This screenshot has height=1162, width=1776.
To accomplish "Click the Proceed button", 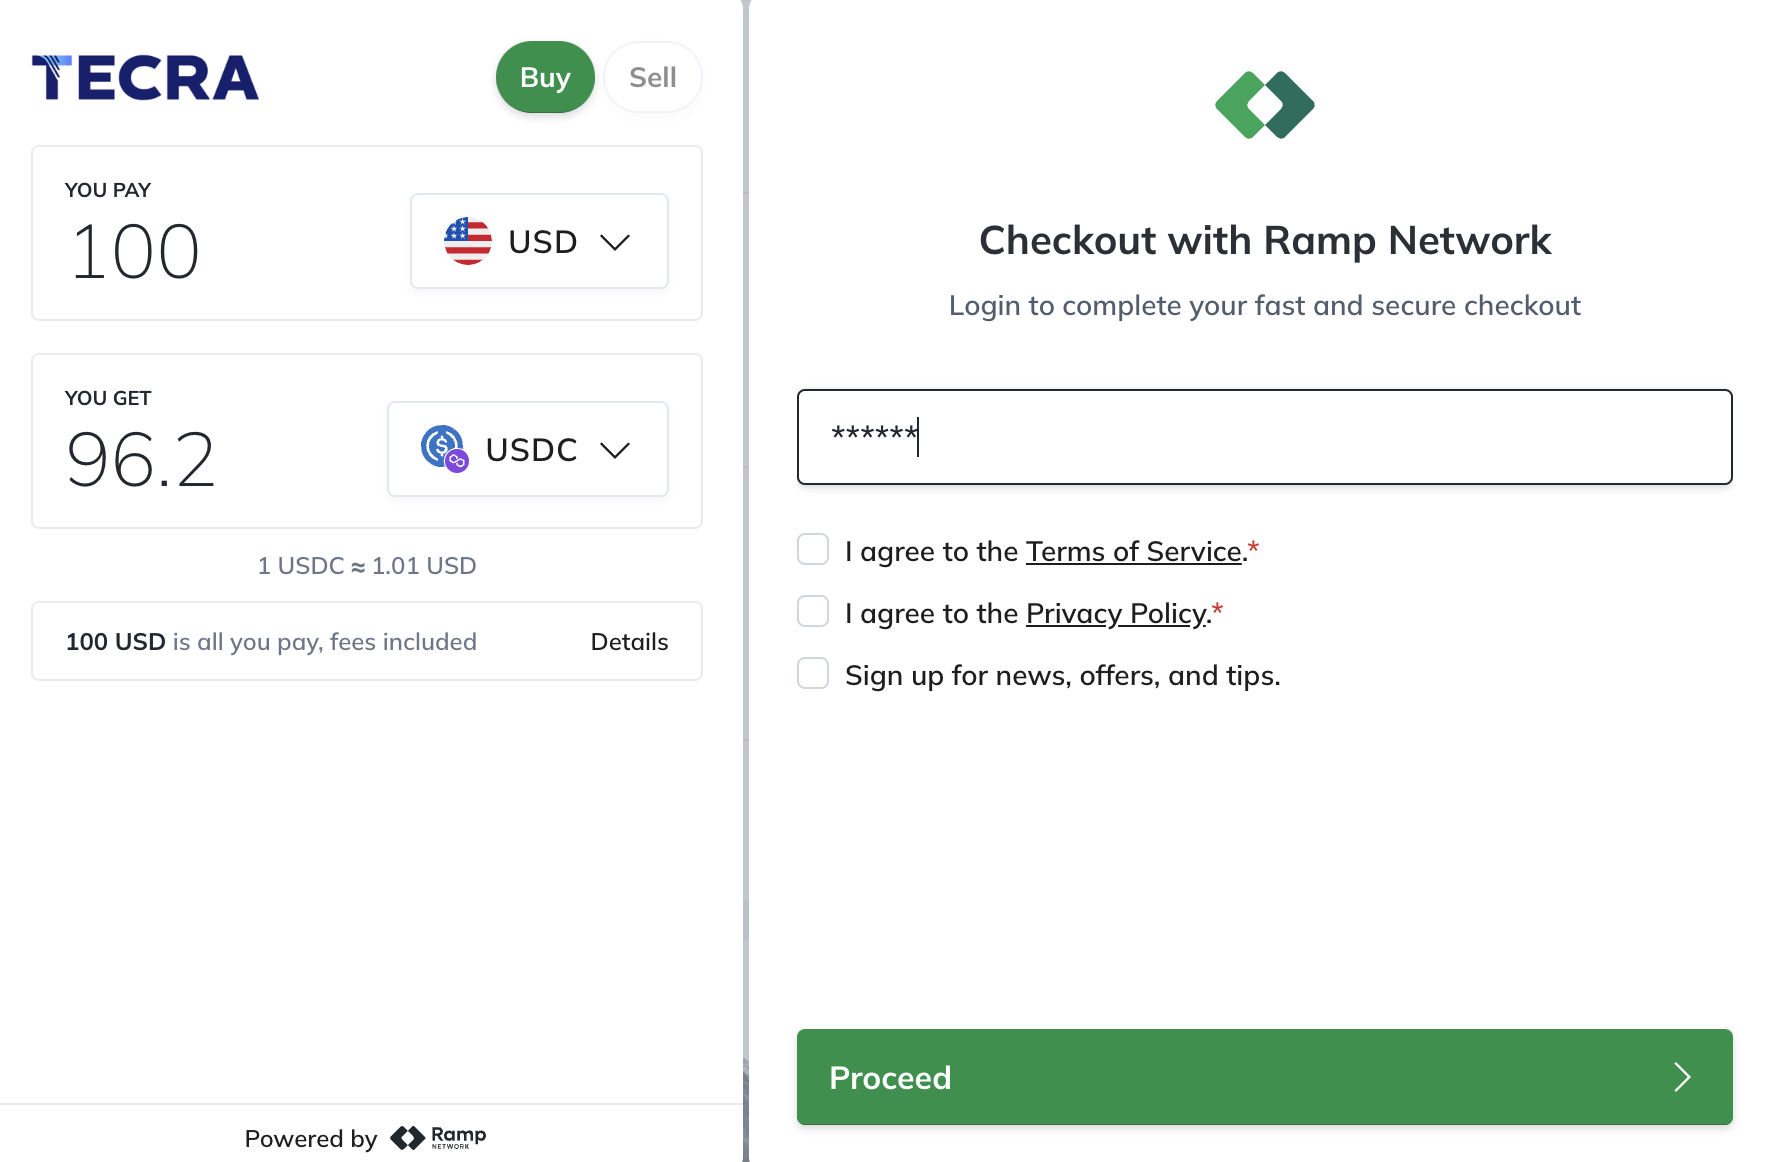I will [1265, 1077].
